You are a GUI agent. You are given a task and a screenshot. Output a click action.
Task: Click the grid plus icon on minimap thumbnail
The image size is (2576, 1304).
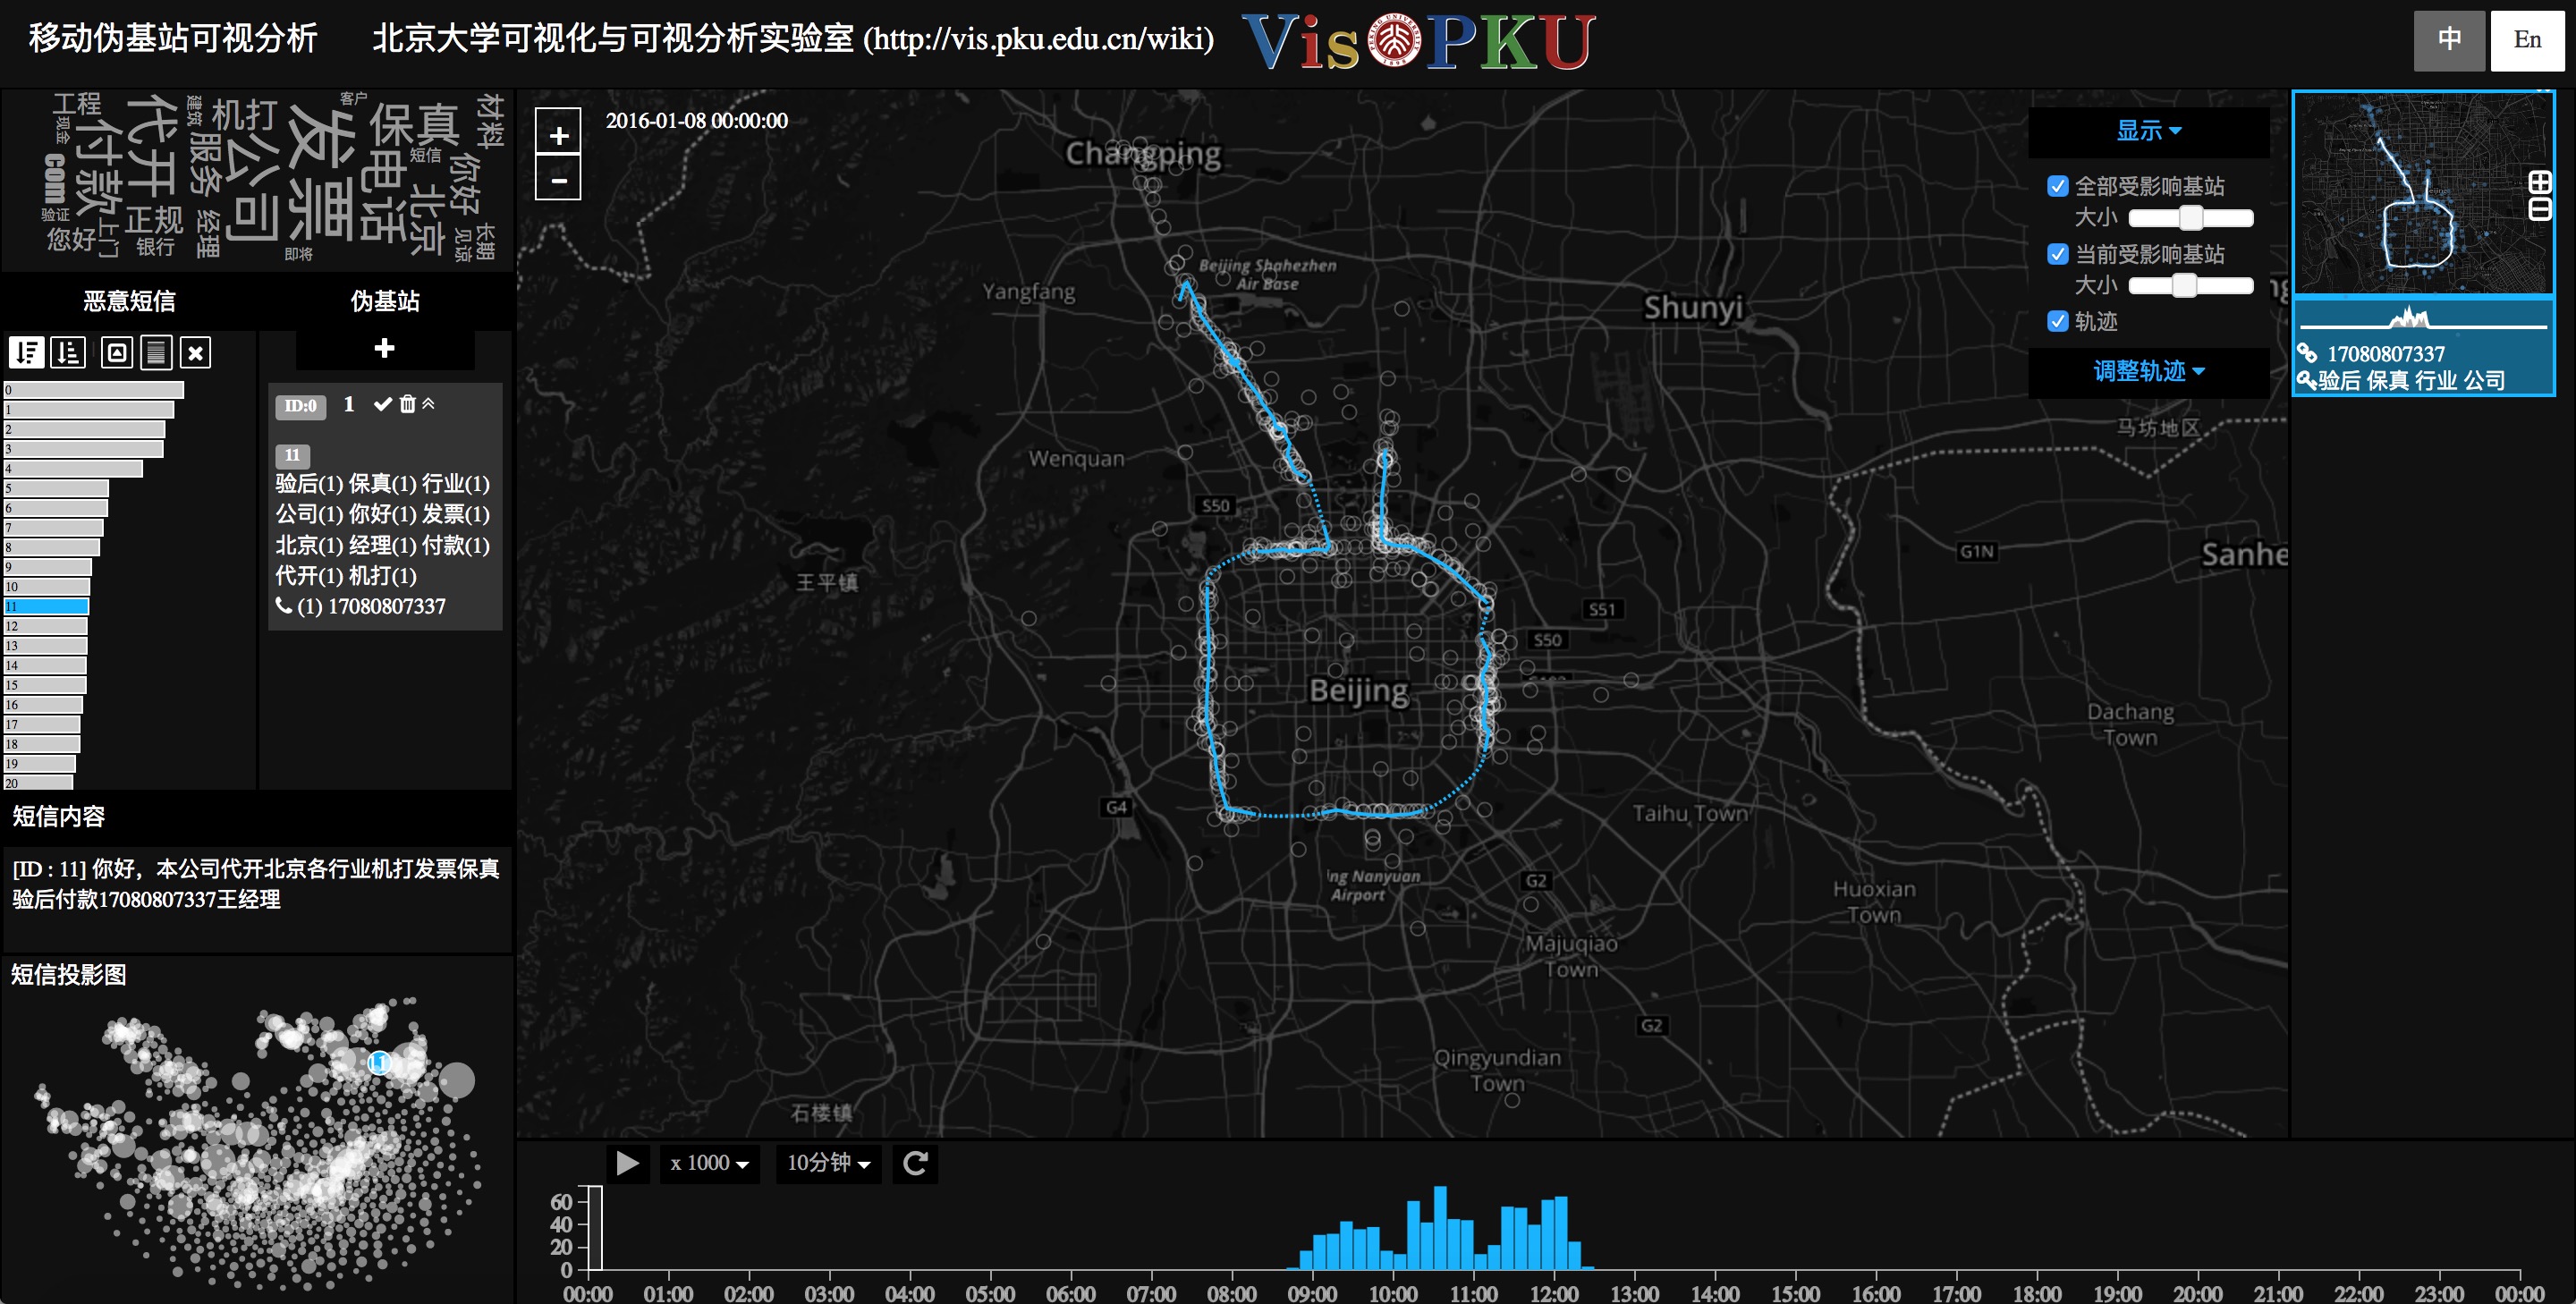pyautogui.click(x=2540, y=182)
